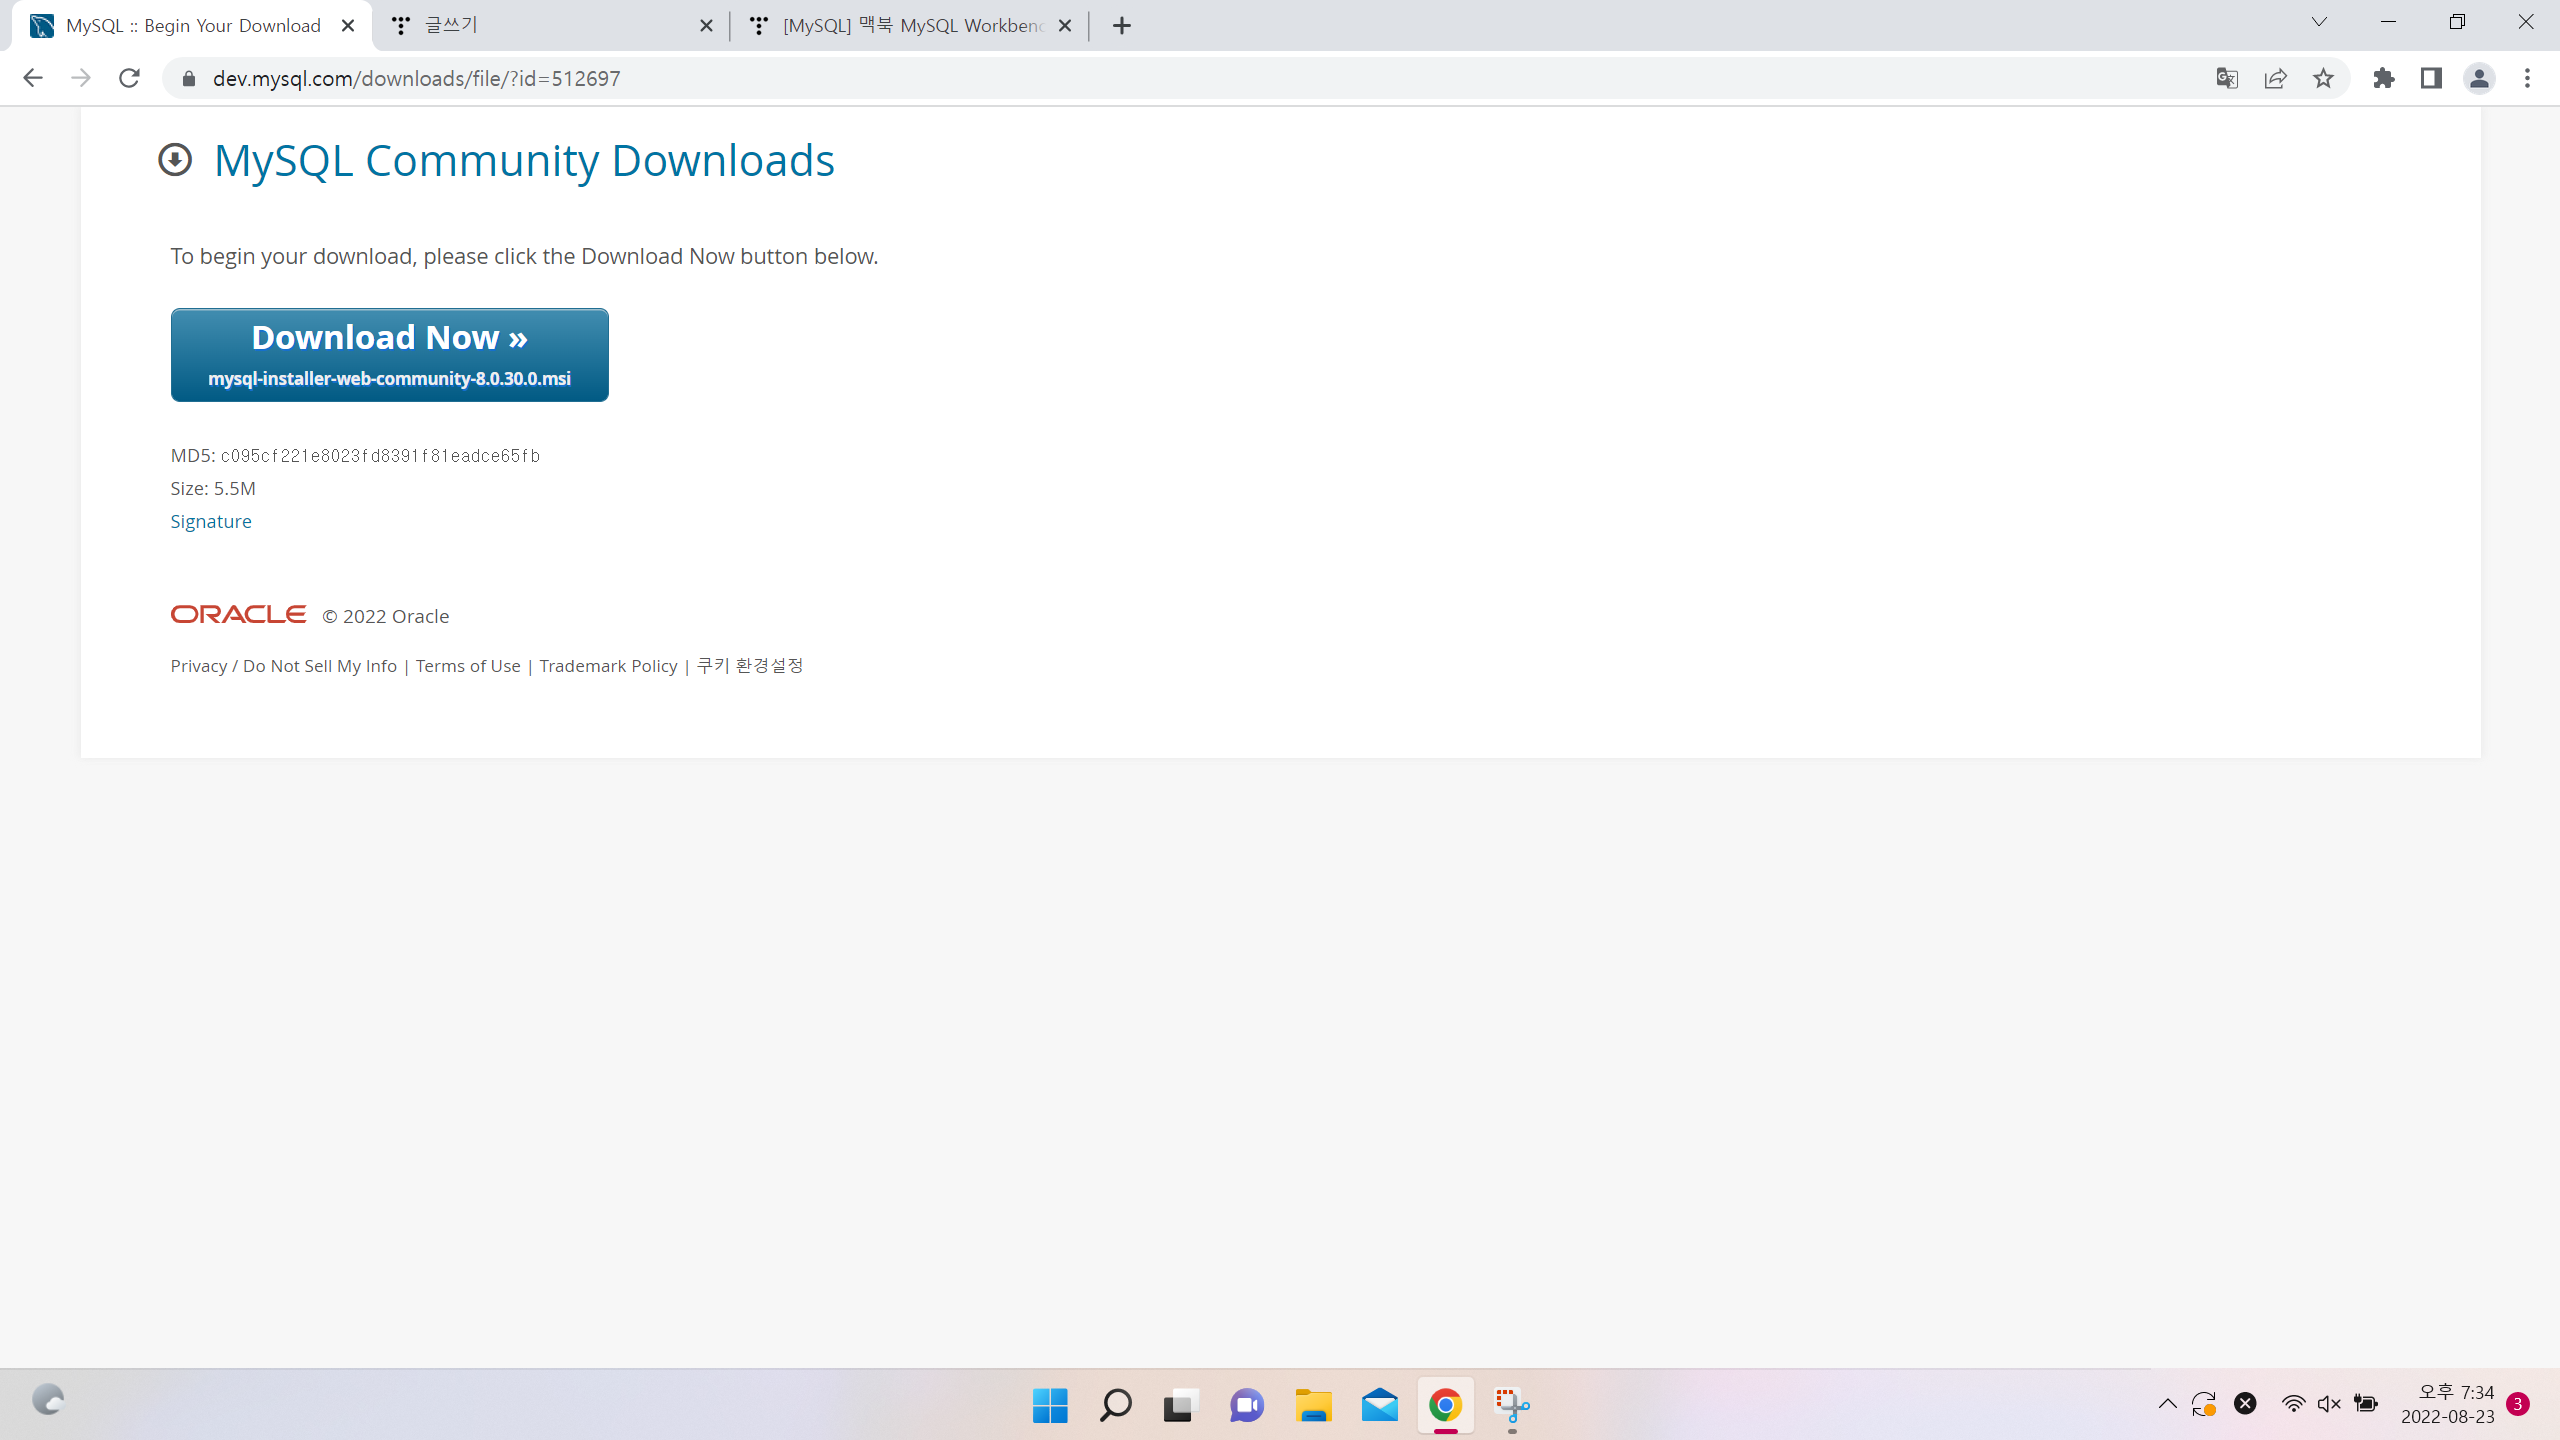This screenshot has width=2560, height=1440.
Task: Click the sync status tray icon
Action: click(2204, 1404)
